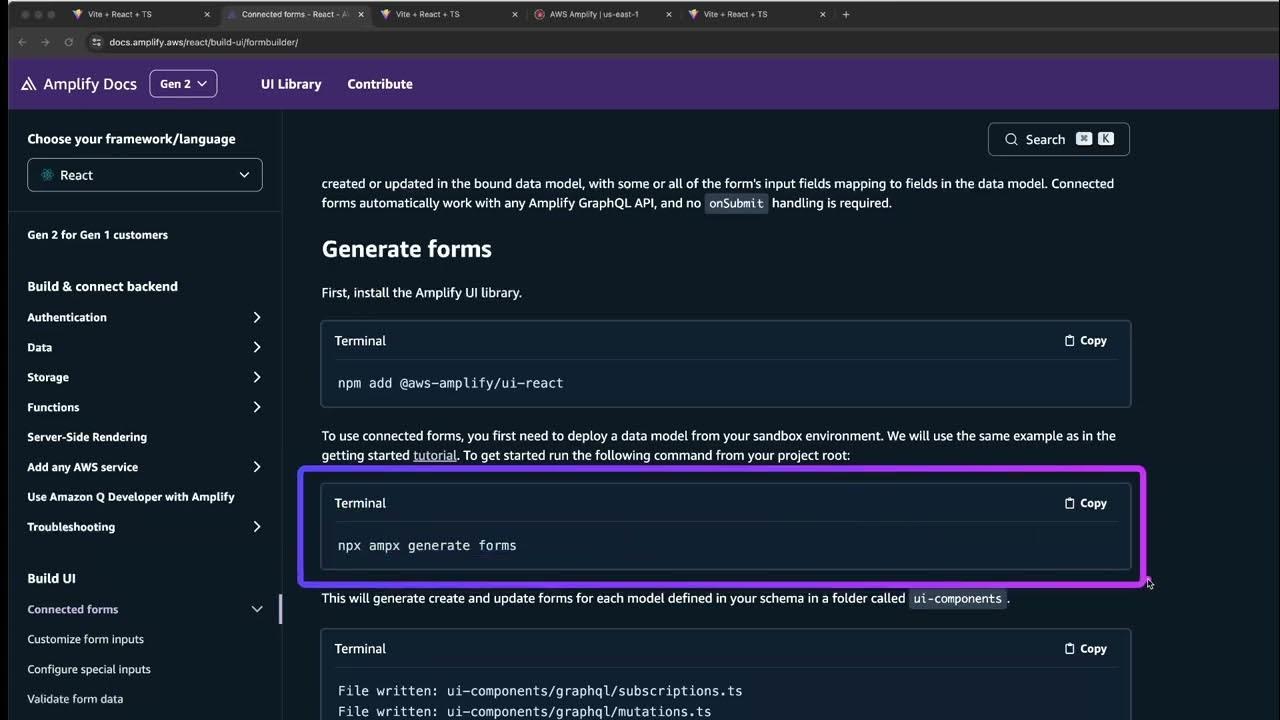Click the Search docs field
Viewport: 1280px width, 720px height.
click(1058, 139)
